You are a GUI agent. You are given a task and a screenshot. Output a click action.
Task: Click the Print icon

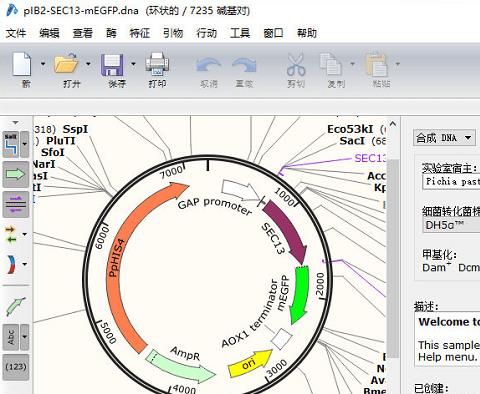click(157, 64)
